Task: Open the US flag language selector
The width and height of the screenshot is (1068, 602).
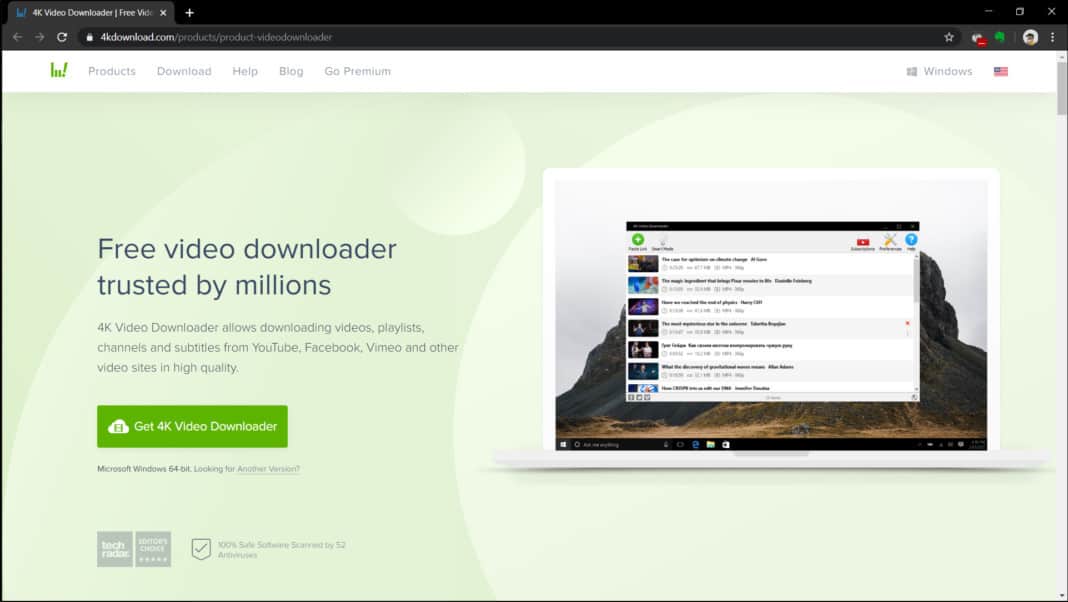Action: [1001, 72]
